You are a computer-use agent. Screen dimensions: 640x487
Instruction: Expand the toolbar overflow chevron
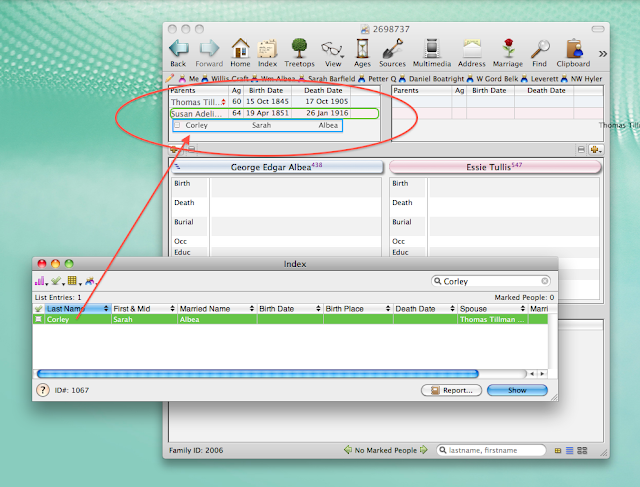click(x=602, y=52)
